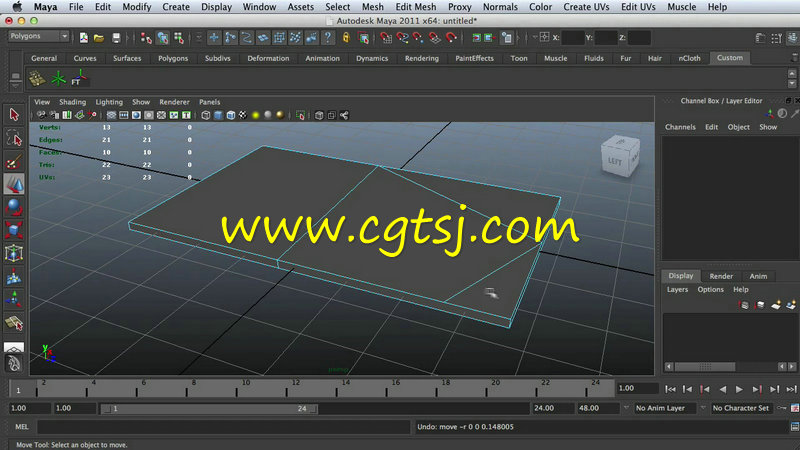Screen dimensions: 800x450
Task: Toggle wireframe display cube in viewport
Action: click(x=206, y=115)
